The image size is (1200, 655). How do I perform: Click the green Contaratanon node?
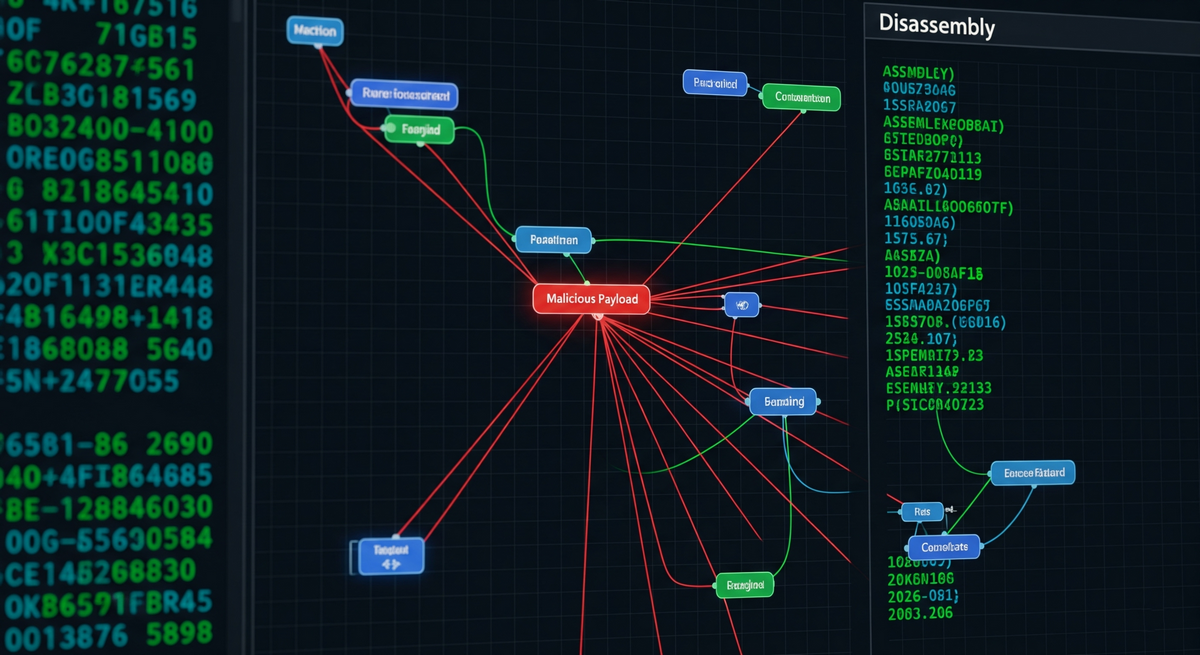[x=801, y=98]
